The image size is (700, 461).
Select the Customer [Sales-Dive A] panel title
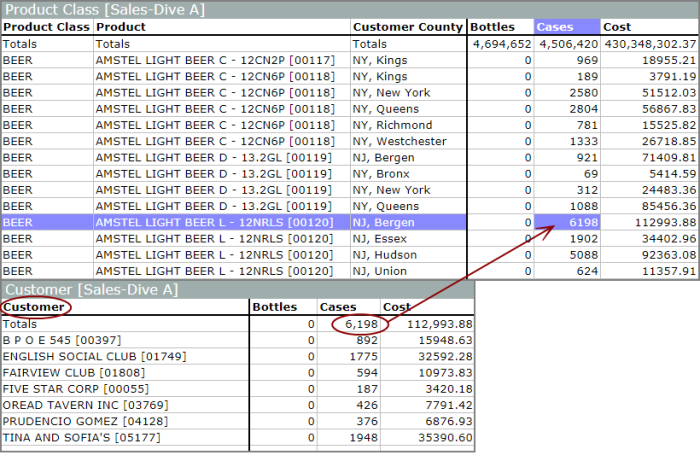92,290
